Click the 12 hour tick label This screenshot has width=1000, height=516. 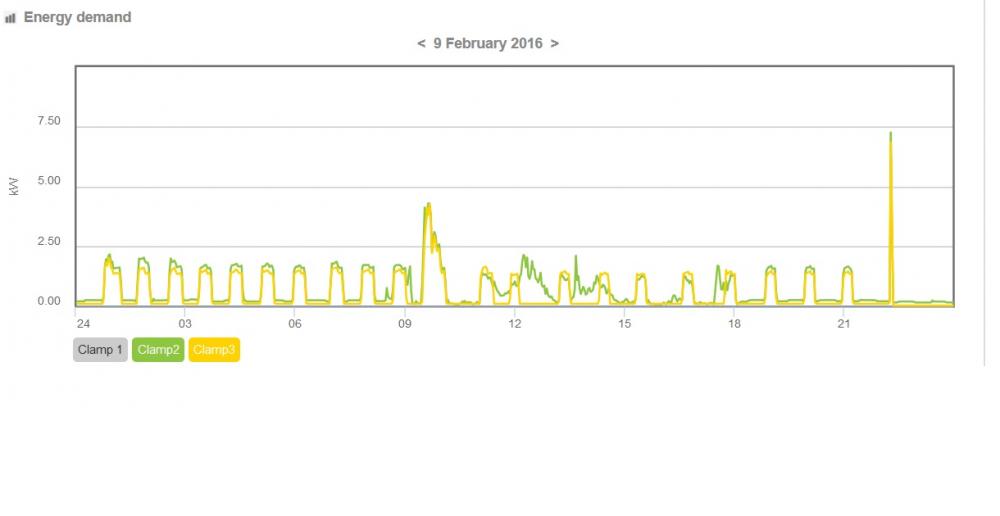point(515,324)
